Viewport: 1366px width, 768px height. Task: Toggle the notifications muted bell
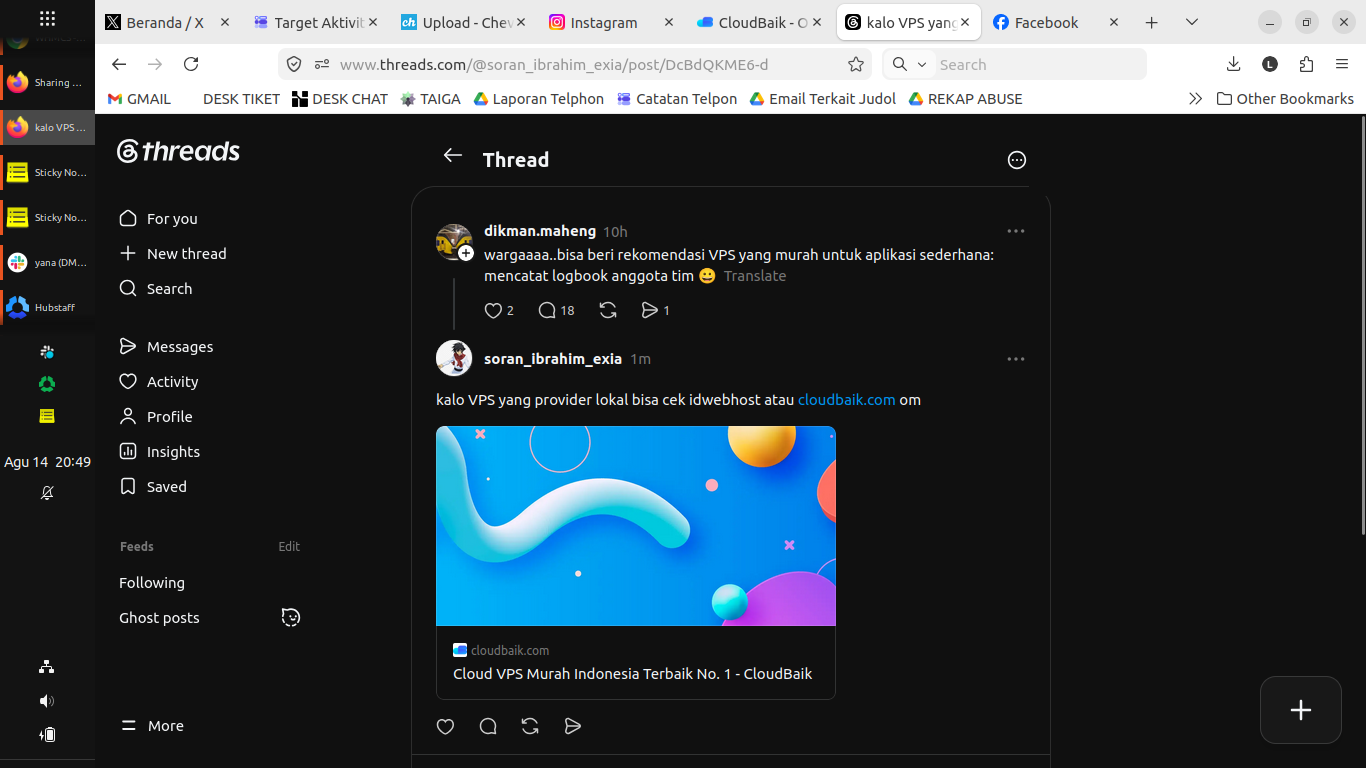pyautogui.click(x=47, y=493)
